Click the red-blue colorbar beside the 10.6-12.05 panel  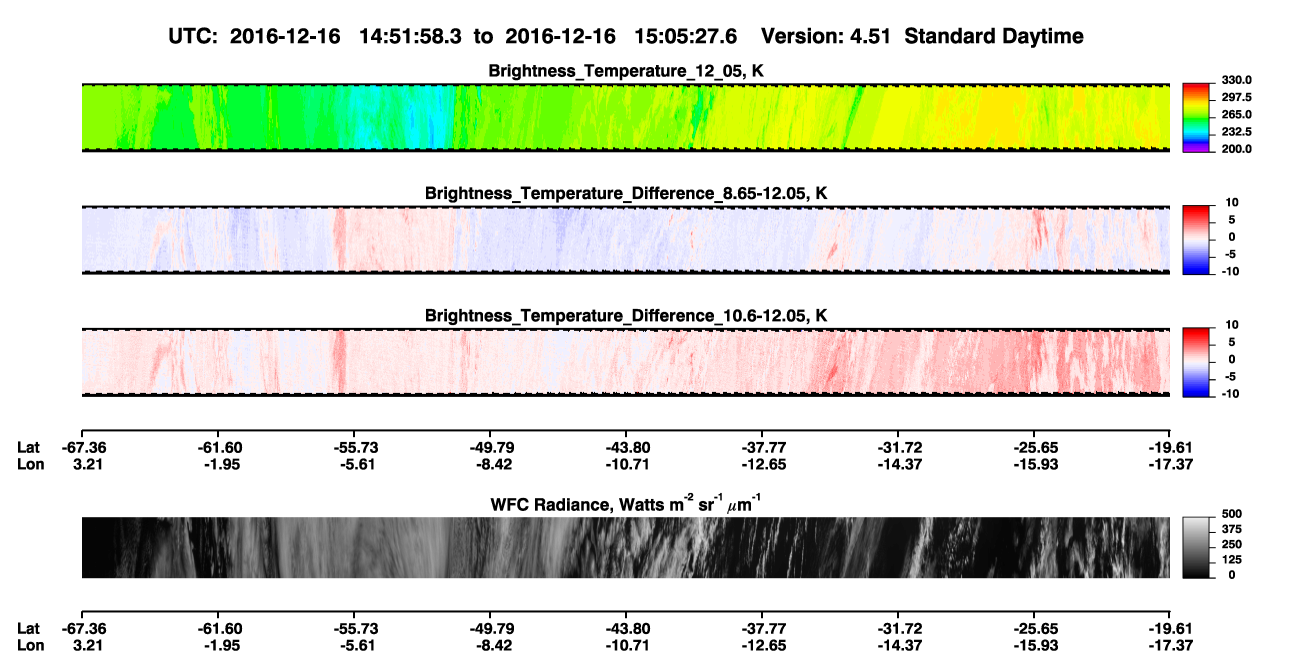click(x=1195, y=362)
